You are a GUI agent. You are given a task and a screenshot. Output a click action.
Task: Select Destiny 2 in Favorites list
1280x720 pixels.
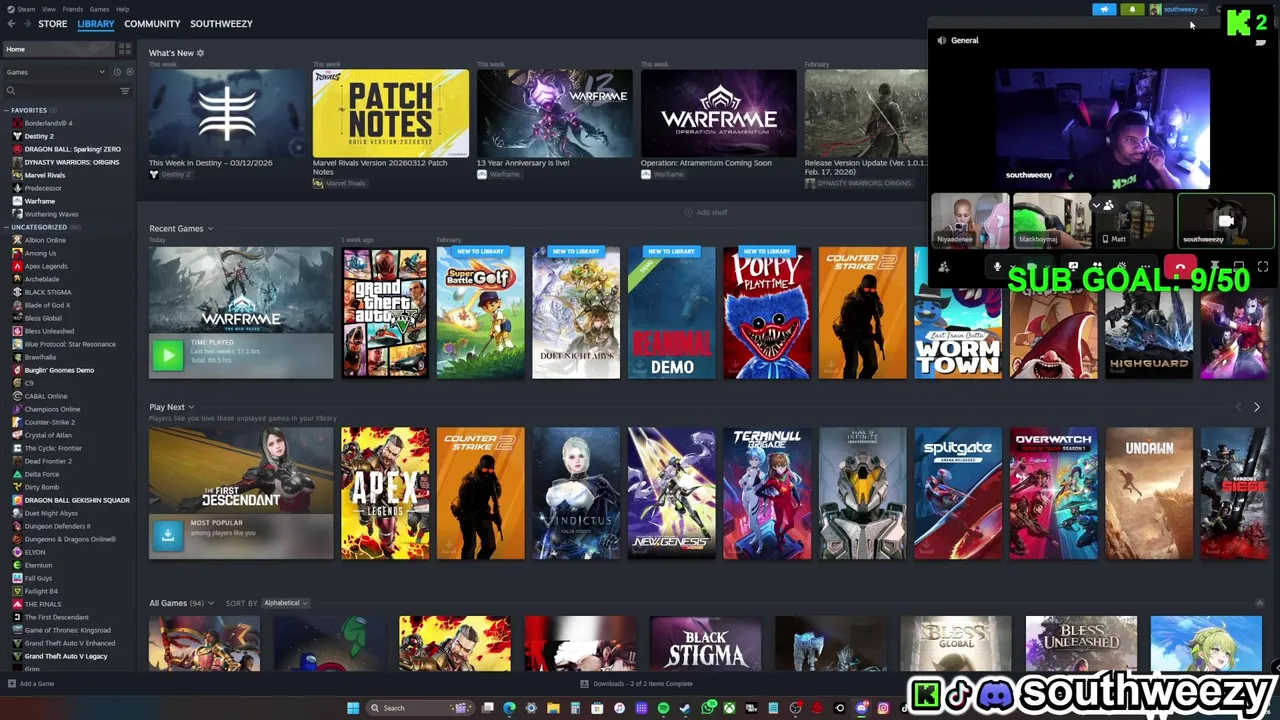click(x=39, y=136)
